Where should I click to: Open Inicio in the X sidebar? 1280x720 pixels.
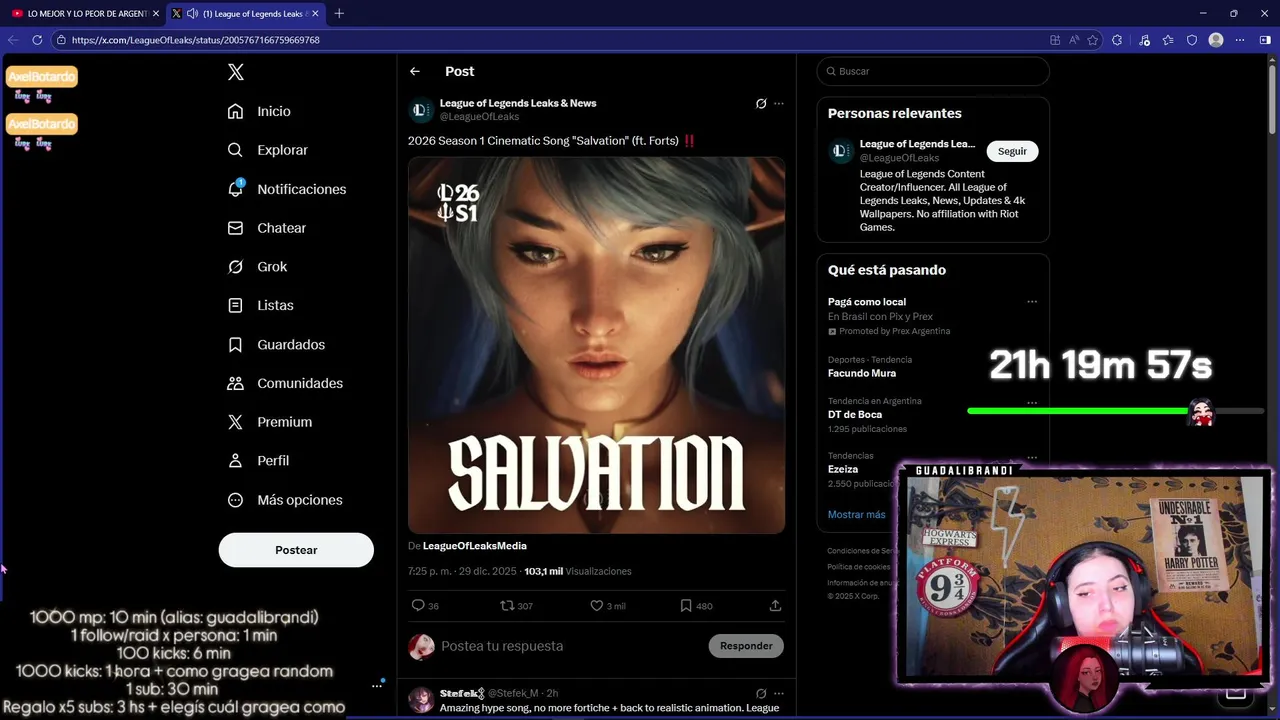pyautogui.click(x=259, y=111)
